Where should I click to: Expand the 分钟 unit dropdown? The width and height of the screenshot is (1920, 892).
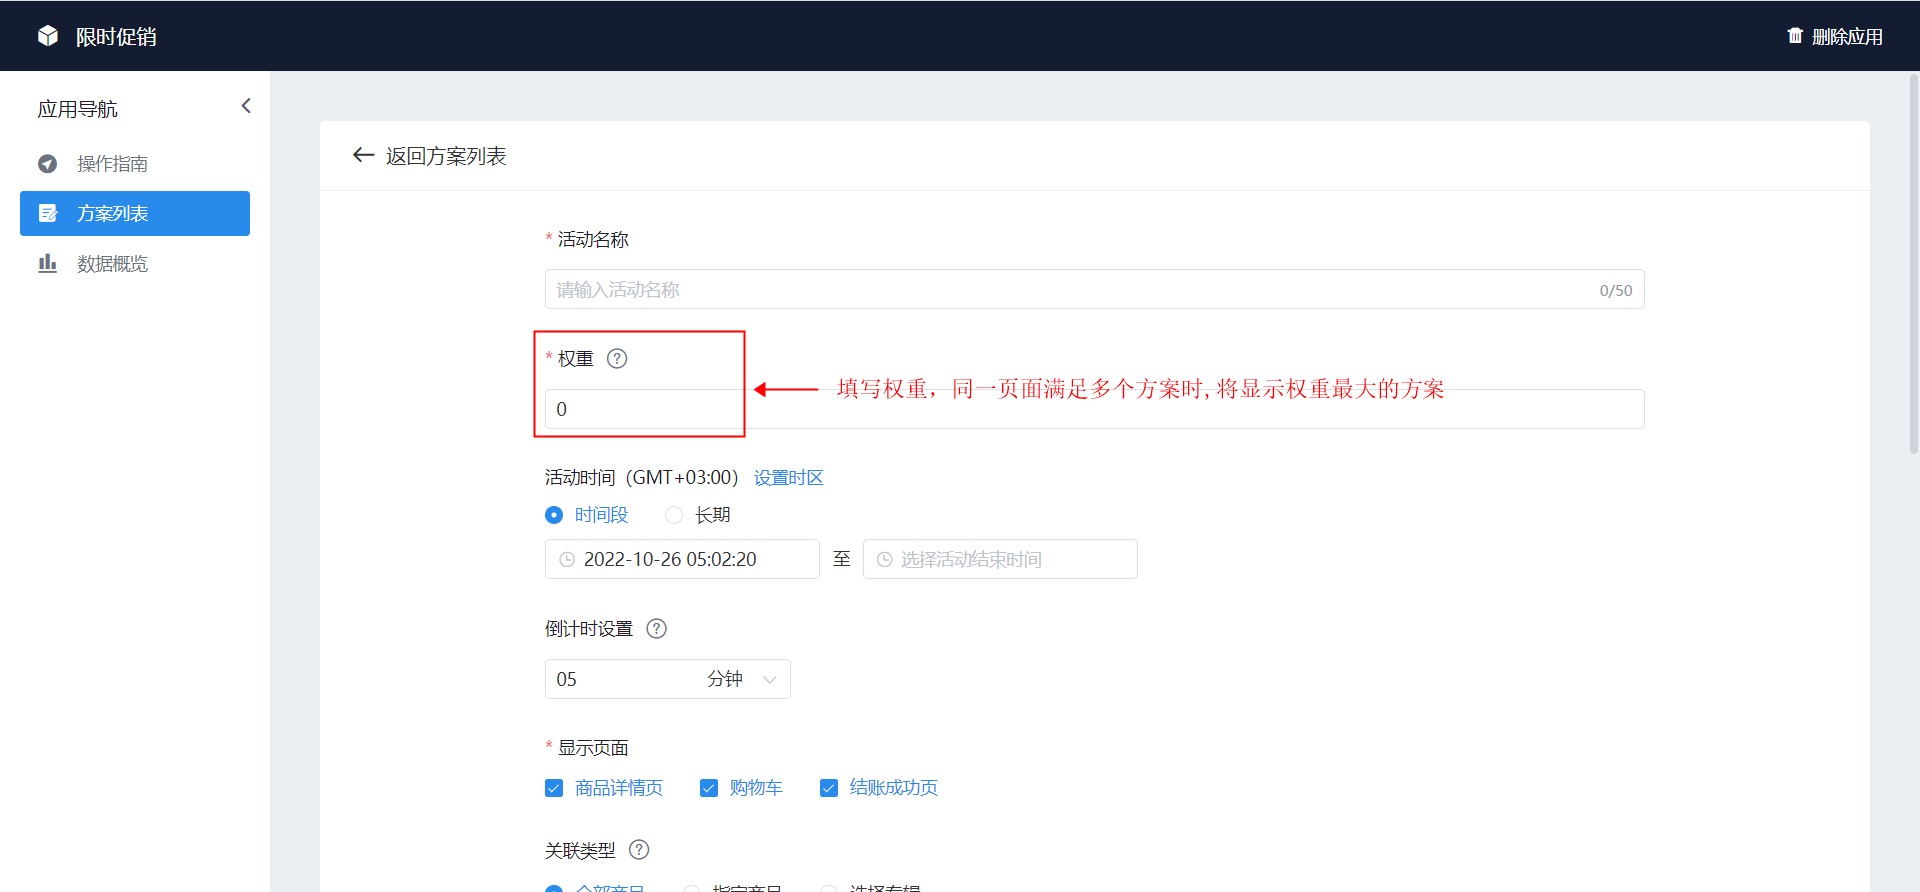tap(742, 679)
